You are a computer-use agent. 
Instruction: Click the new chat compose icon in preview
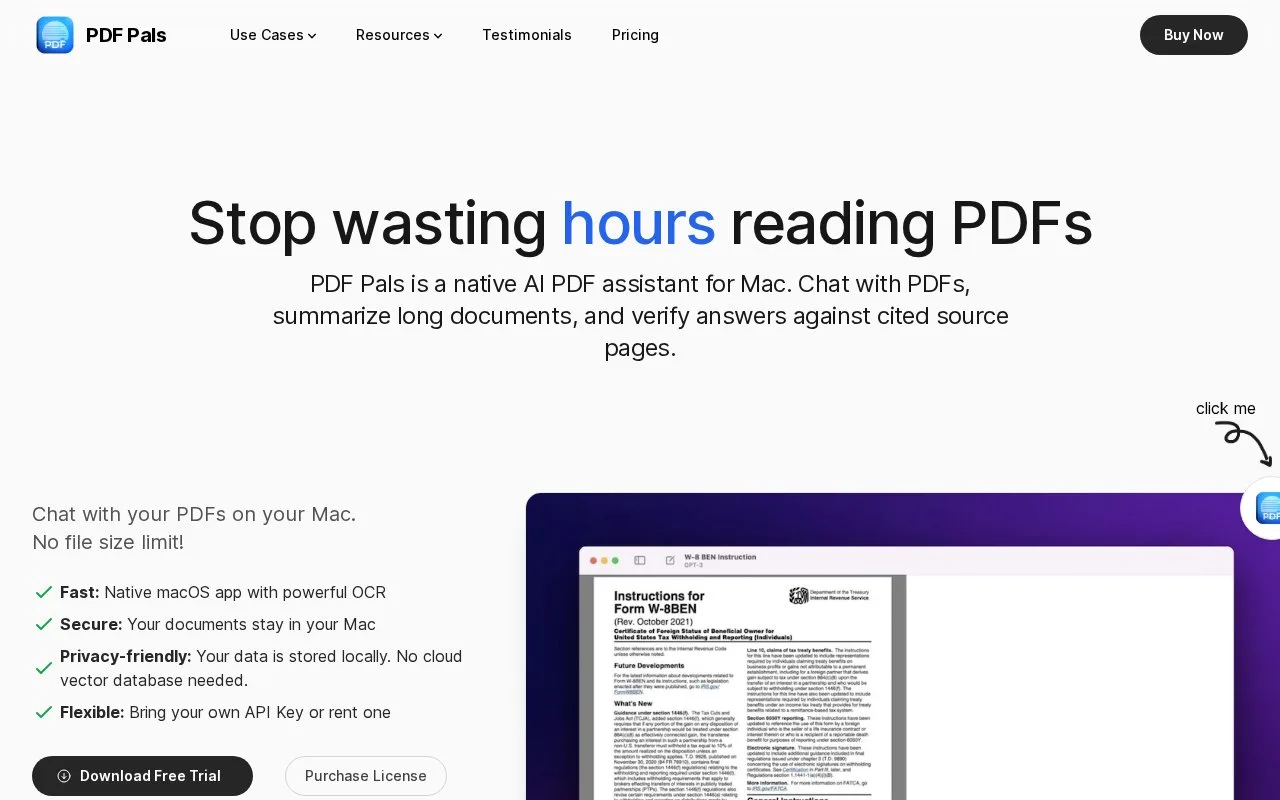click(670, 560)
